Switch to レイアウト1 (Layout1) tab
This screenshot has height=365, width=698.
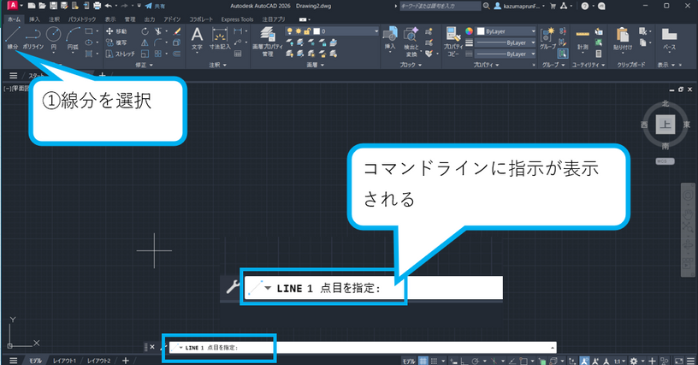65,361
